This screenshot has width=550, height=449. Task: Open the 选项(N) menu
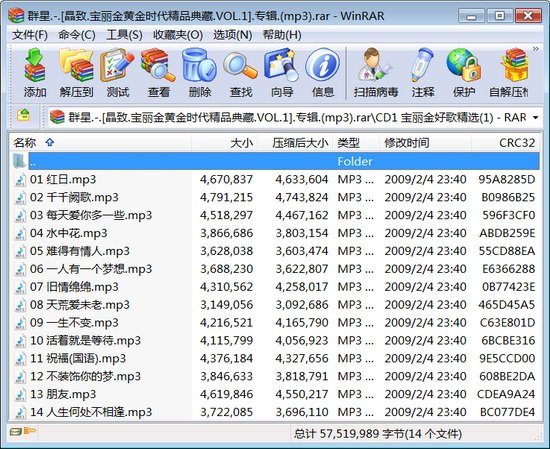pos(233,35)
